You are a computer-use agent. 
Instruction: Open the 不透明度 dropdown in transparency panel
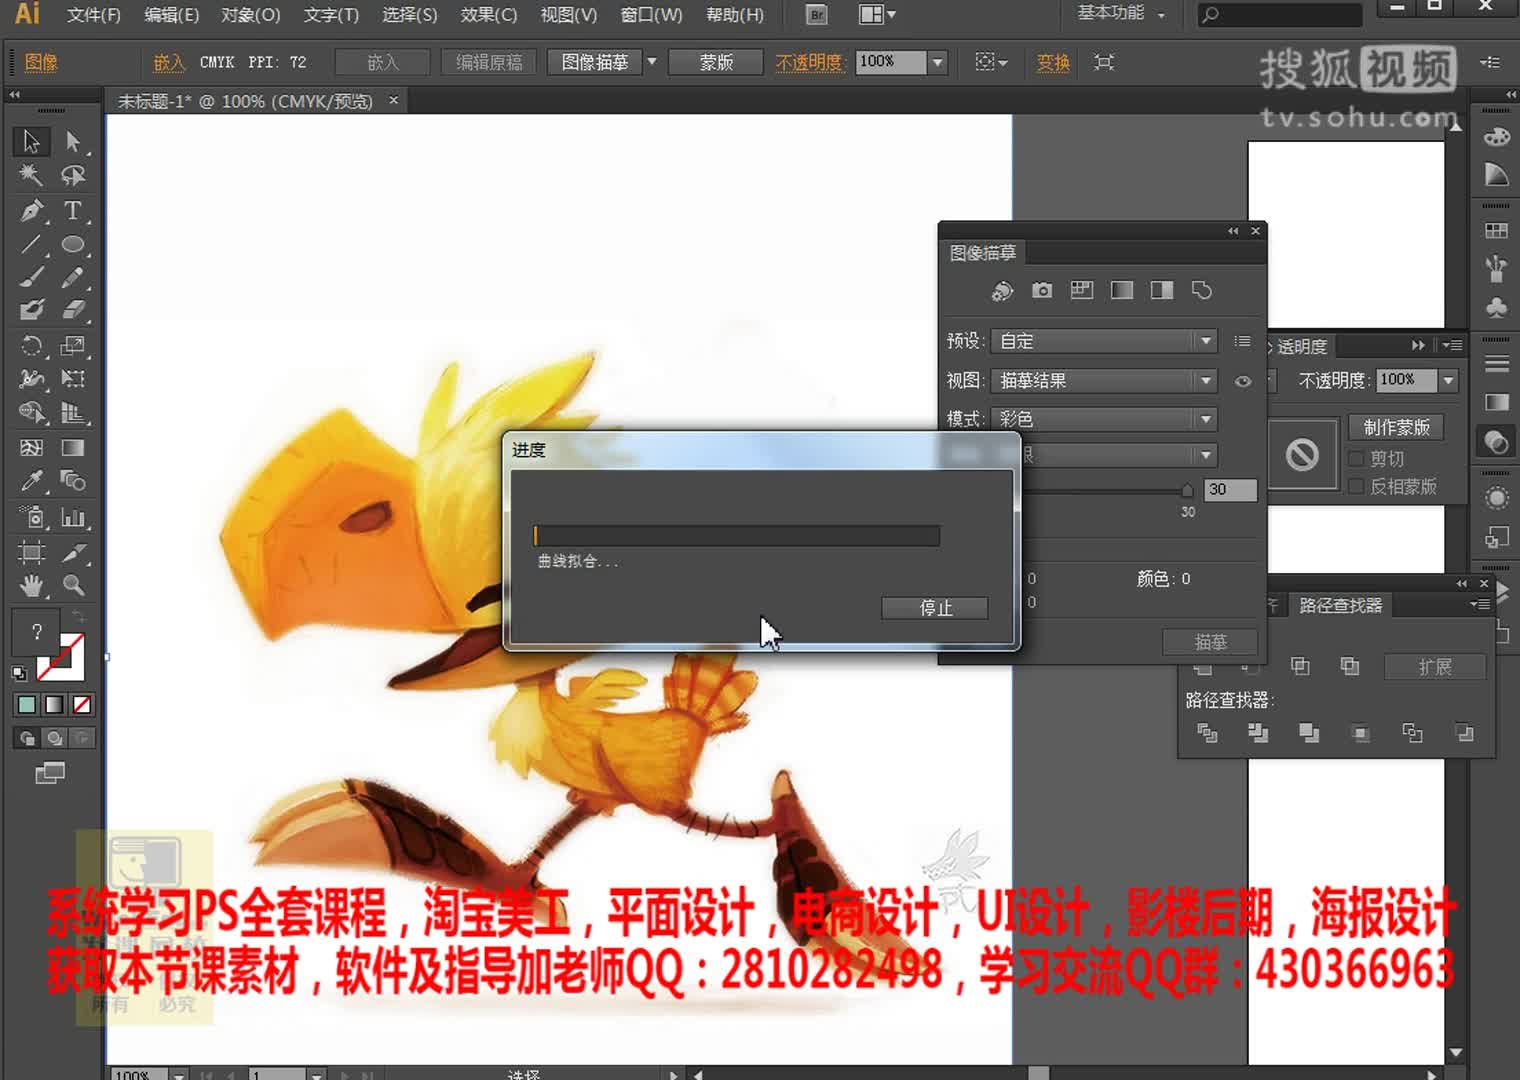1449,380
